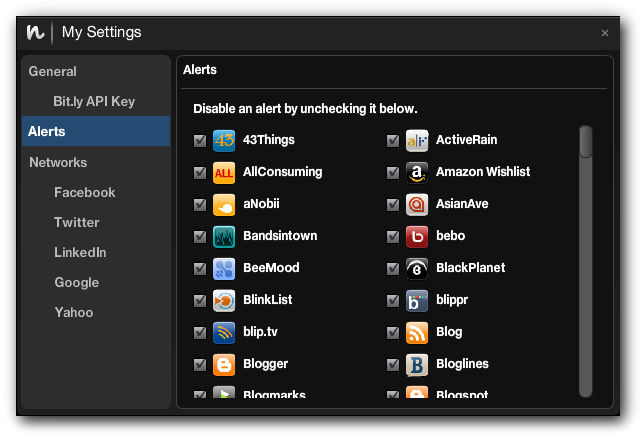This screenshot has width=644, height=440.
Task: Disable the Blogger alert checkbox
Action: [200, 365]
